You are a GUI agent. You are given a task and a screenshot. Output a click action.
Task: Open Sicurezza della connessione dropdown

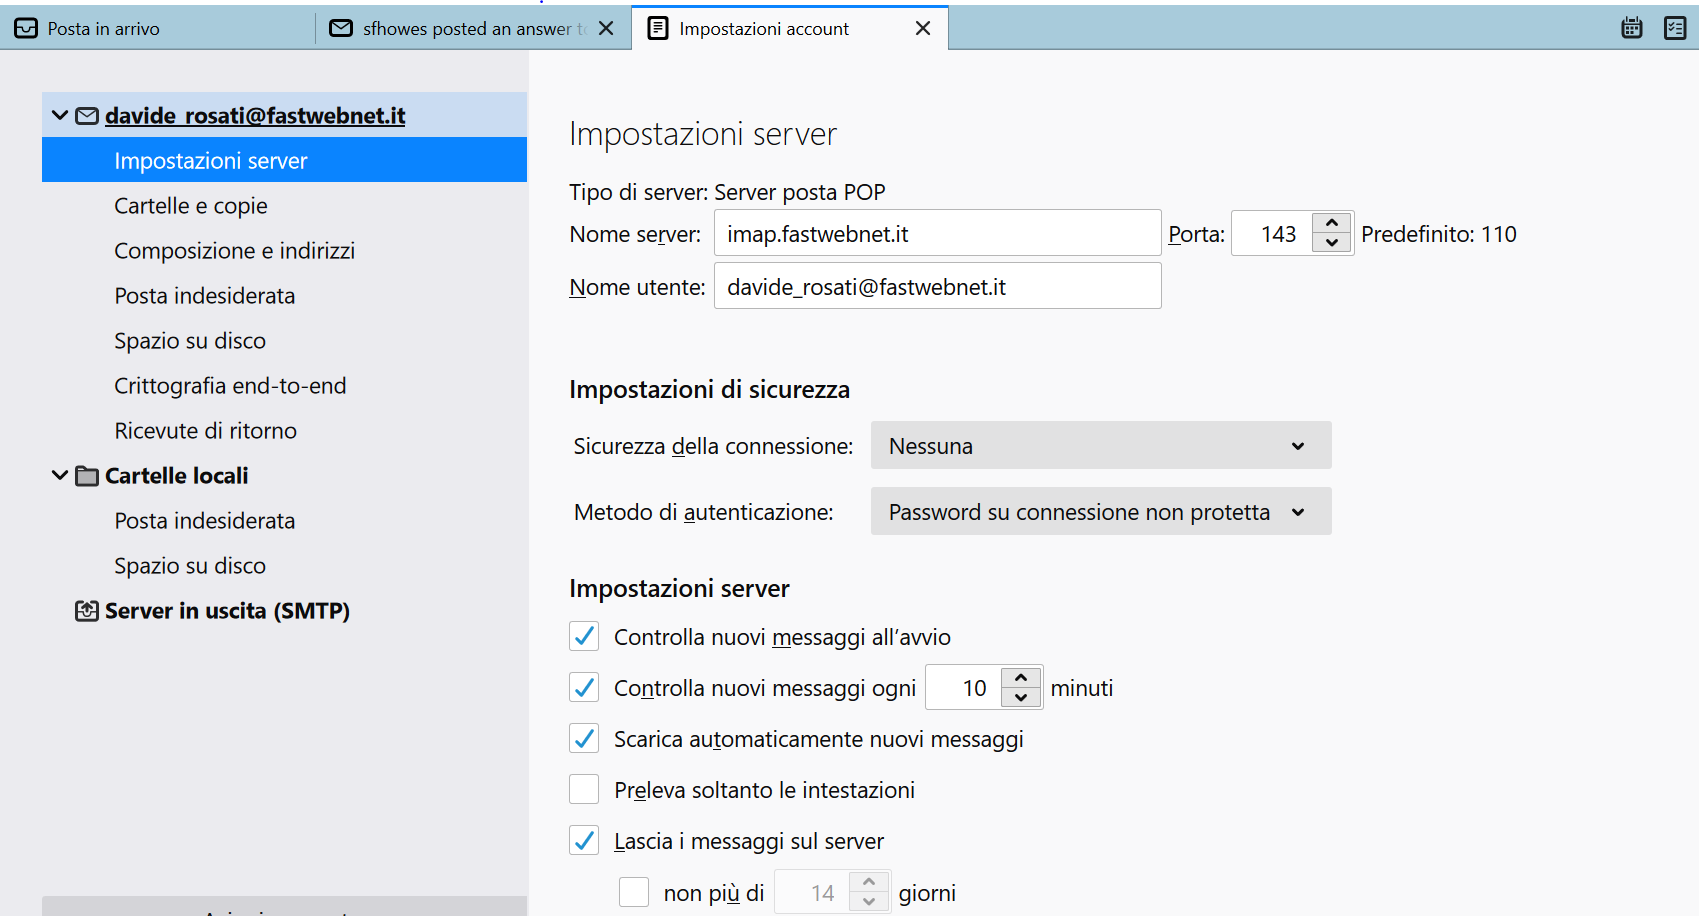click(1100, 446)
